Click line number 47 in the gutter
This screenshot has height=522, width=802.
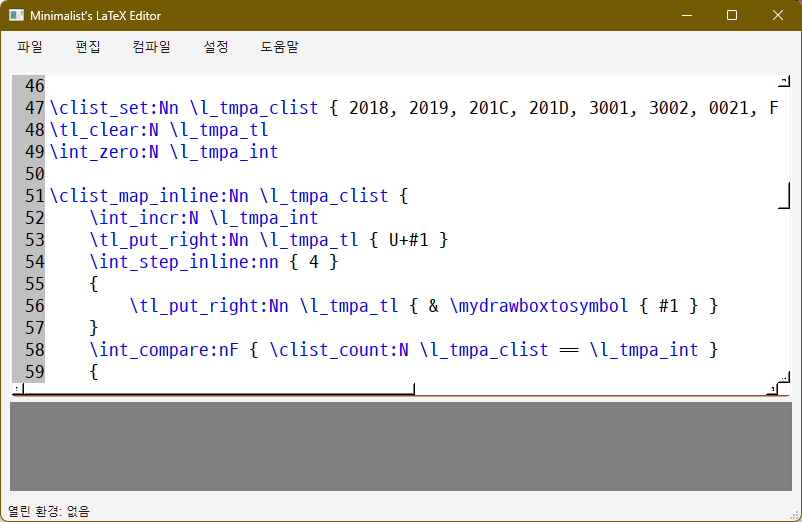coord(34,108)
